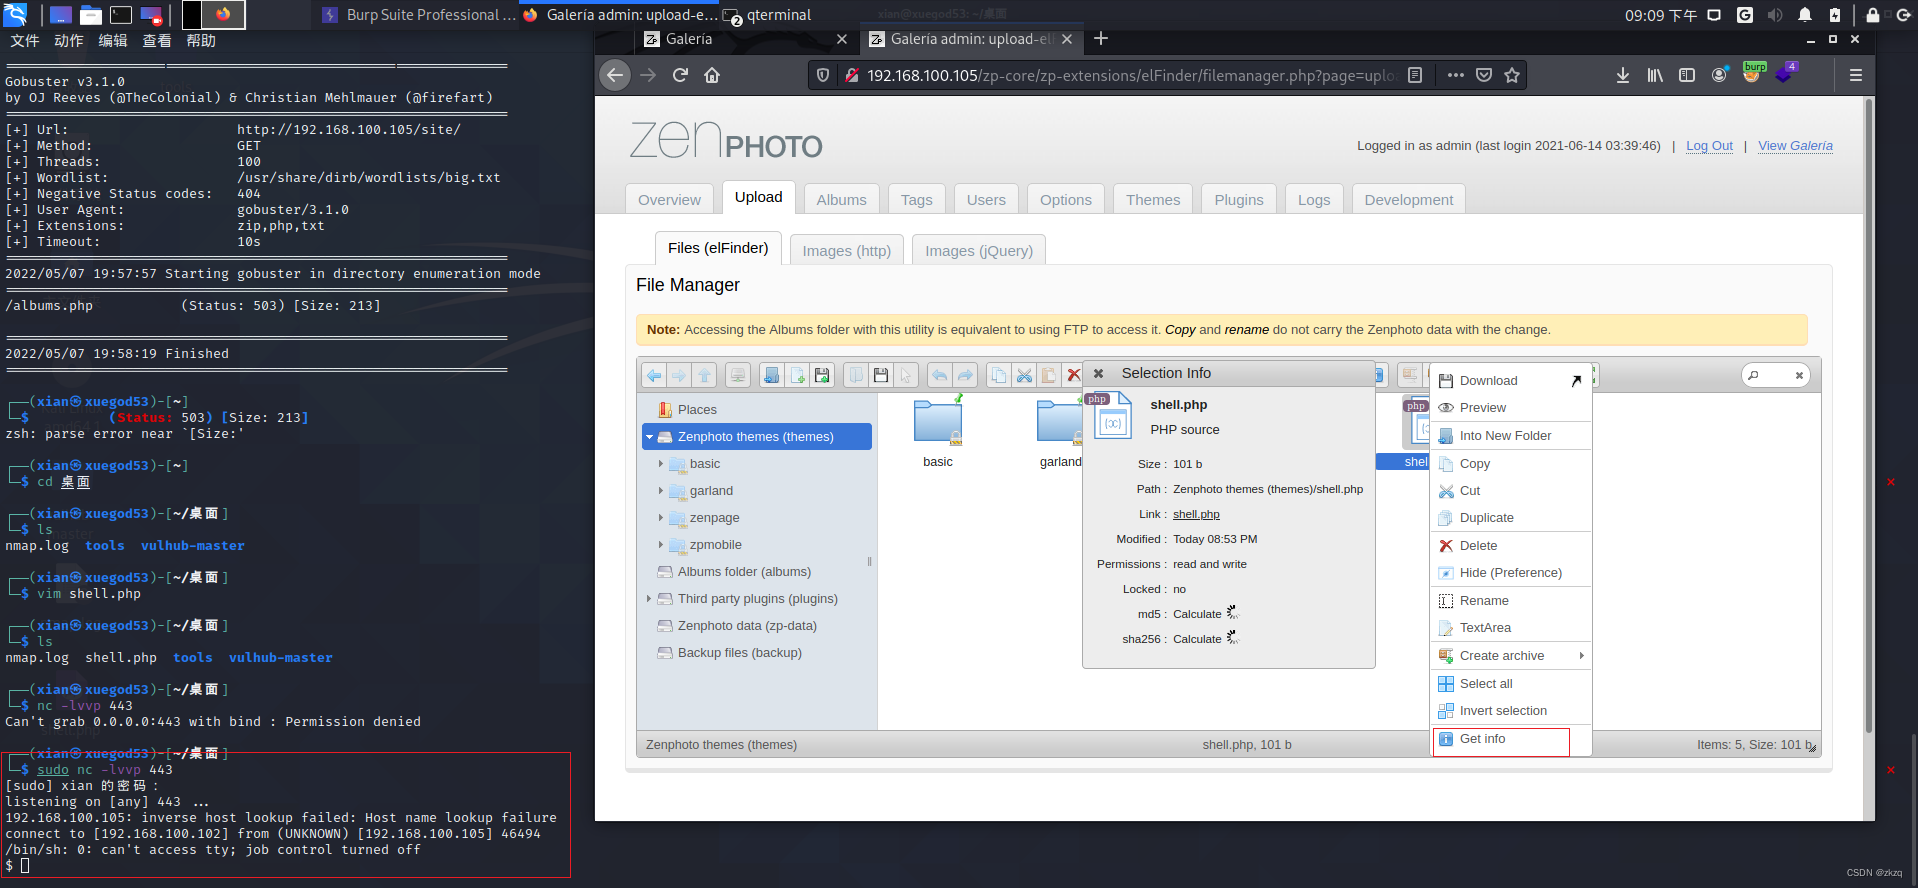1918x888 pixels.
Task: Click the shell.php PHP icon in Selection Info
Action: tap(1110, 415)
